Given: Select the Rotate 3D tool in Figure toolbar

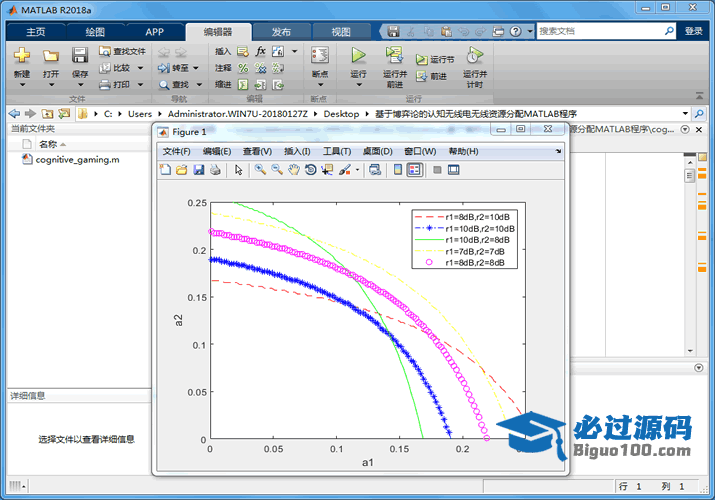Looking at the screenshot, I should tap(311, 170).
